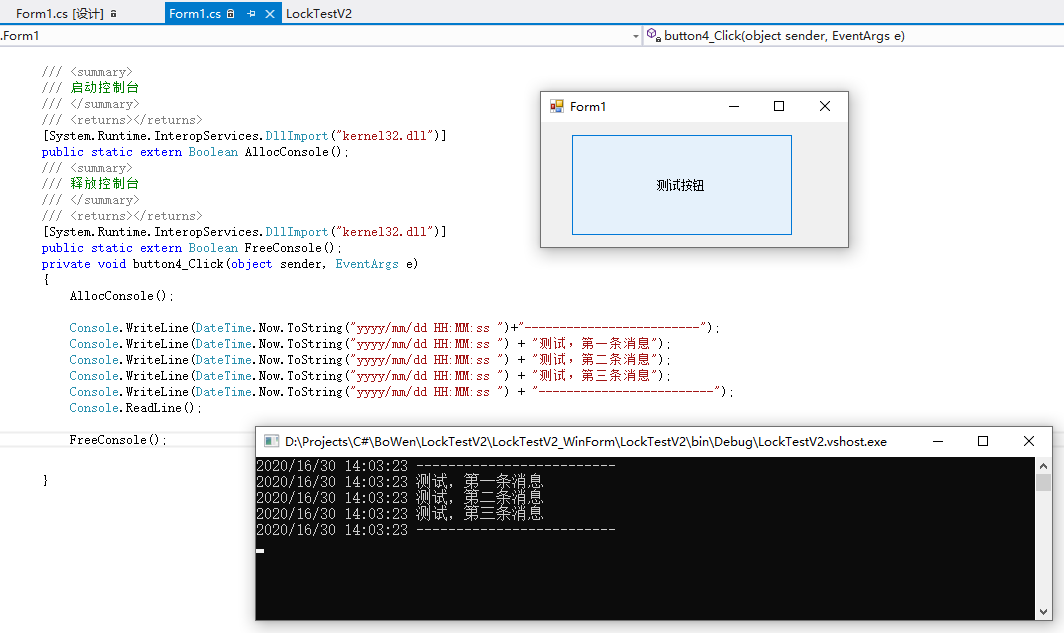
Task: Click the console scrollbar up arrow
Action: click(x=1044, y=465)
